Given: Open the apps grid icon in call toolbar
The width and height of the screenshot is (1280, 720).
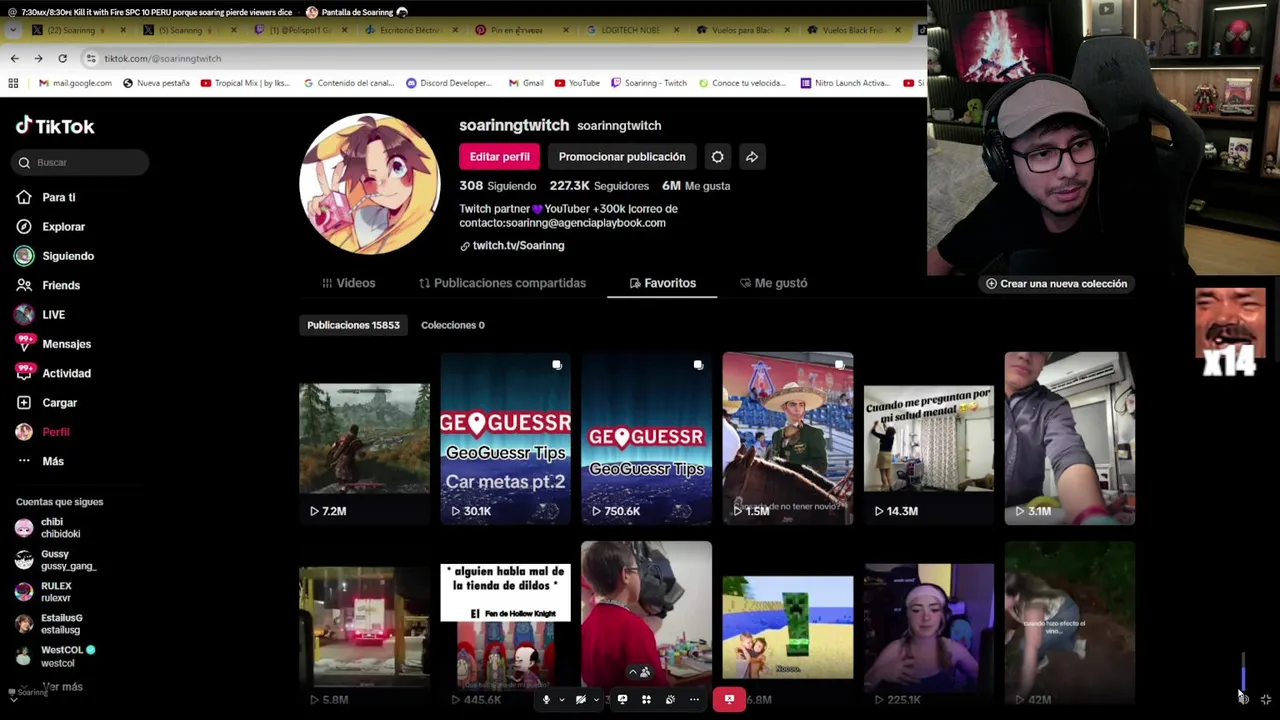Looking at the screenshot, I should click(646, 699).
